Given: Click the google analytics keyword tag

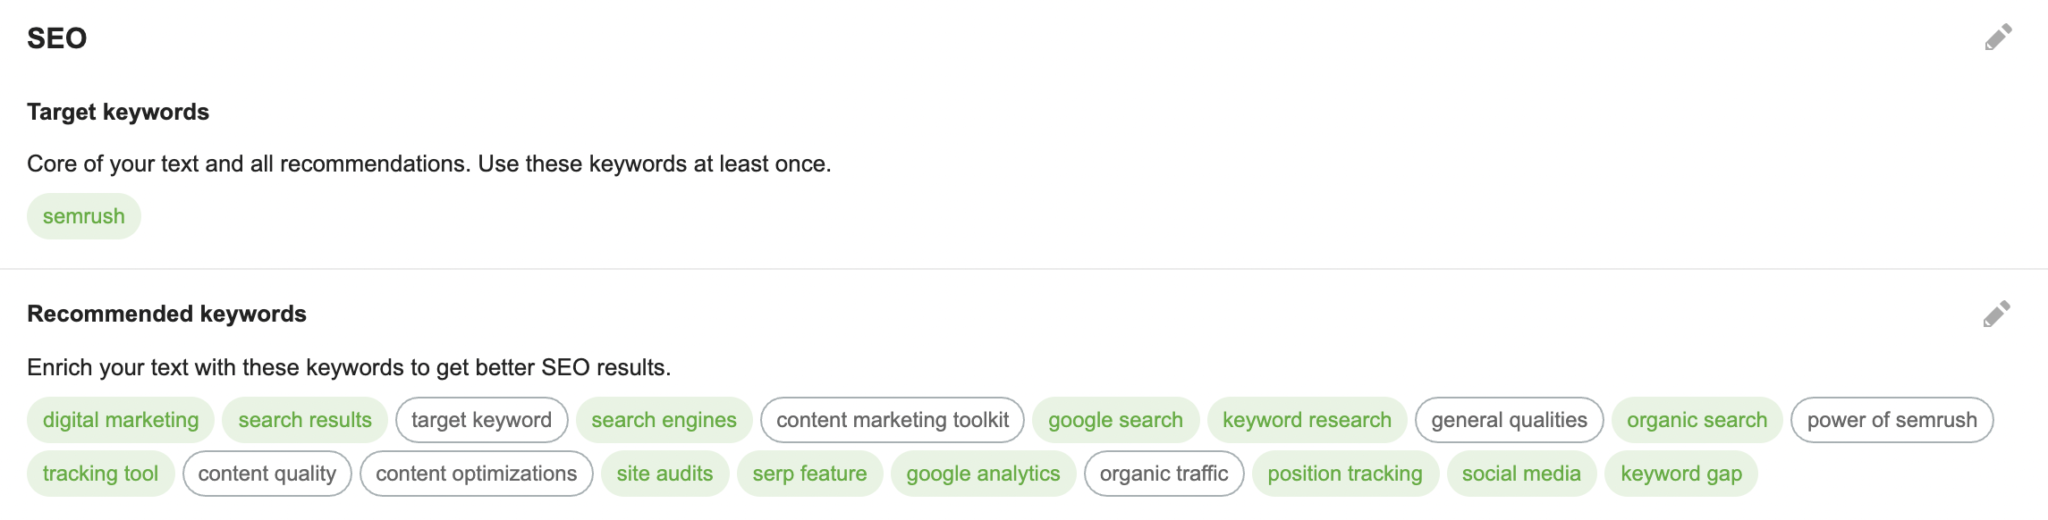Looking at the screenshot, I should [x=983, y=474].
